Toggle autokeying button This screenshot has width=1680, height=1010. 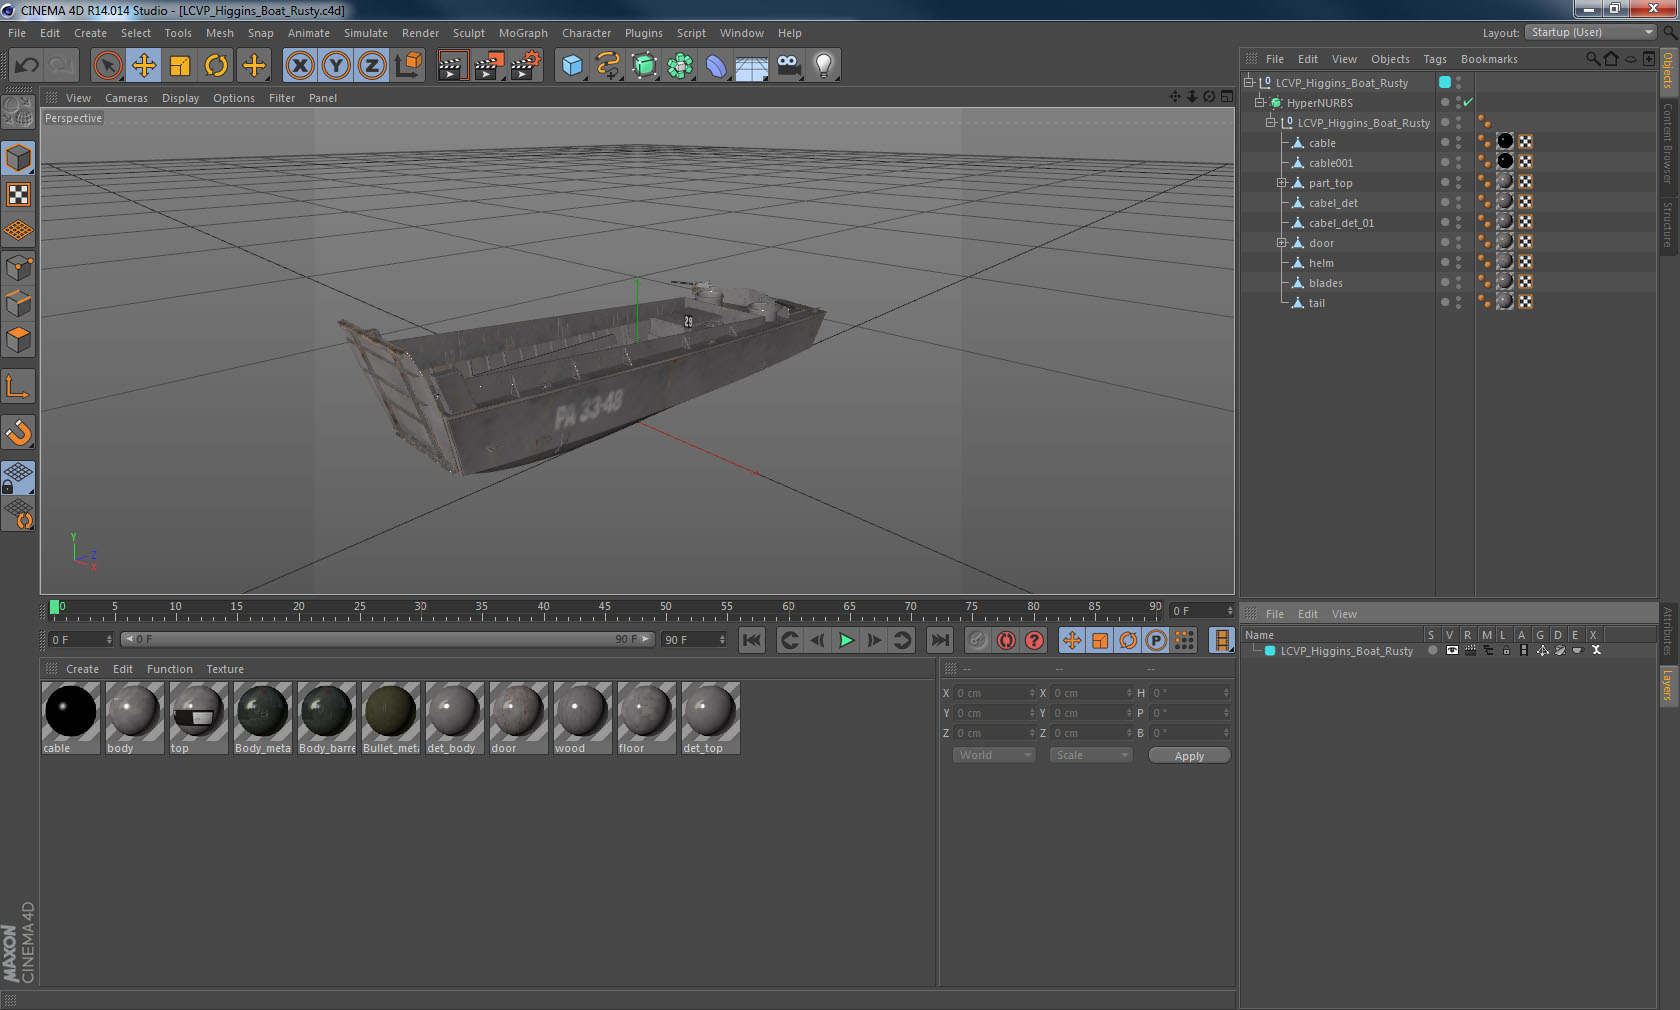tap(1006, 640)
